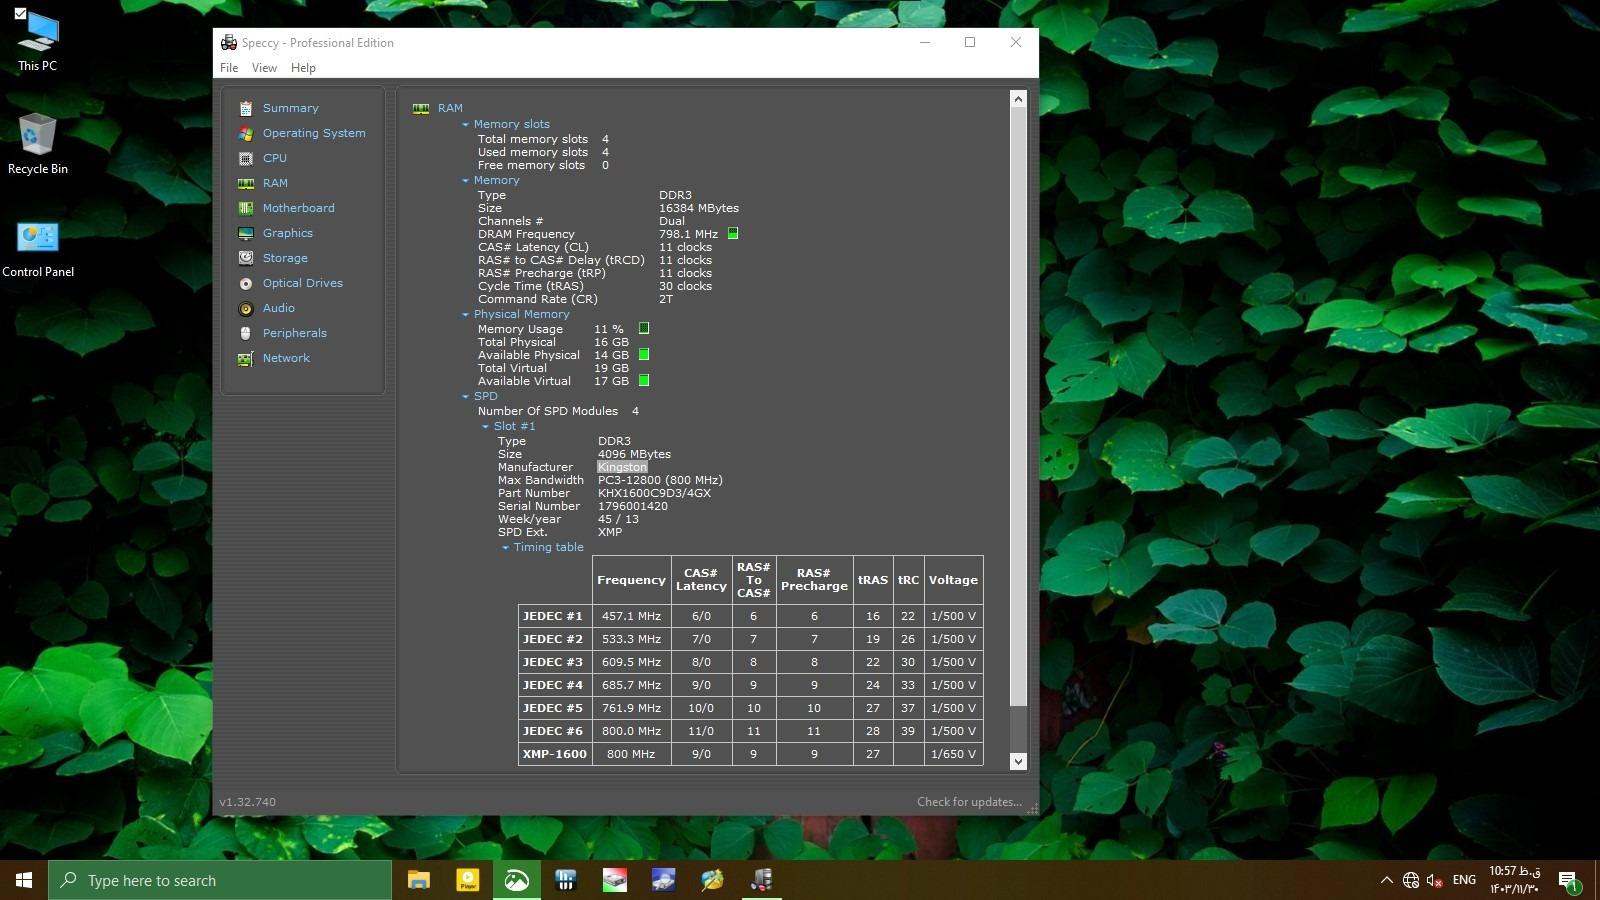
Task: Select the Storage drive icon
Action: (x=246, y=258)
